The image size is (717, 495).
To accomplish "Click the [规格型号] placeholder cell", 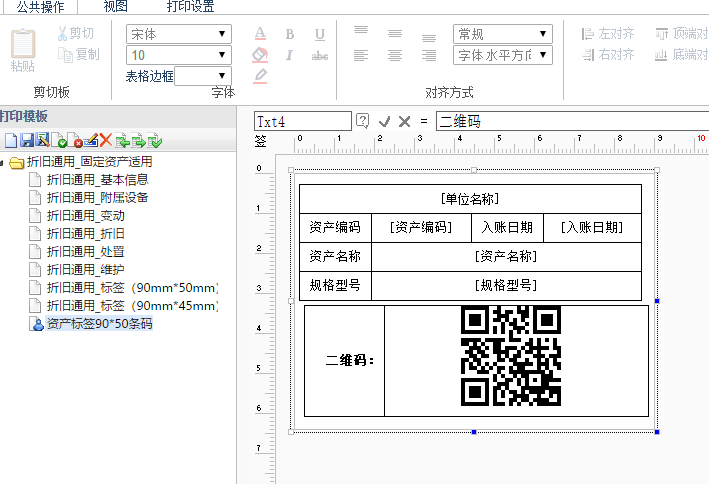I will pyautogui.click(x=506, y=286).
